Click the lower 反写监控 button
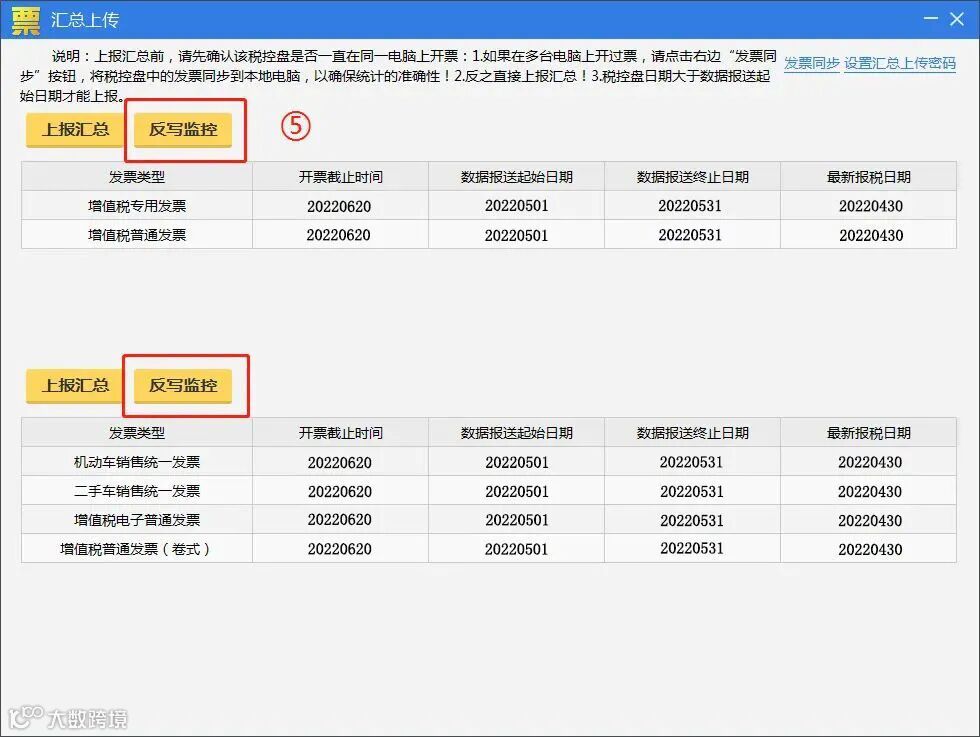Screen dimensions: 980x737 pyautogui.click(x=183, y=386)
